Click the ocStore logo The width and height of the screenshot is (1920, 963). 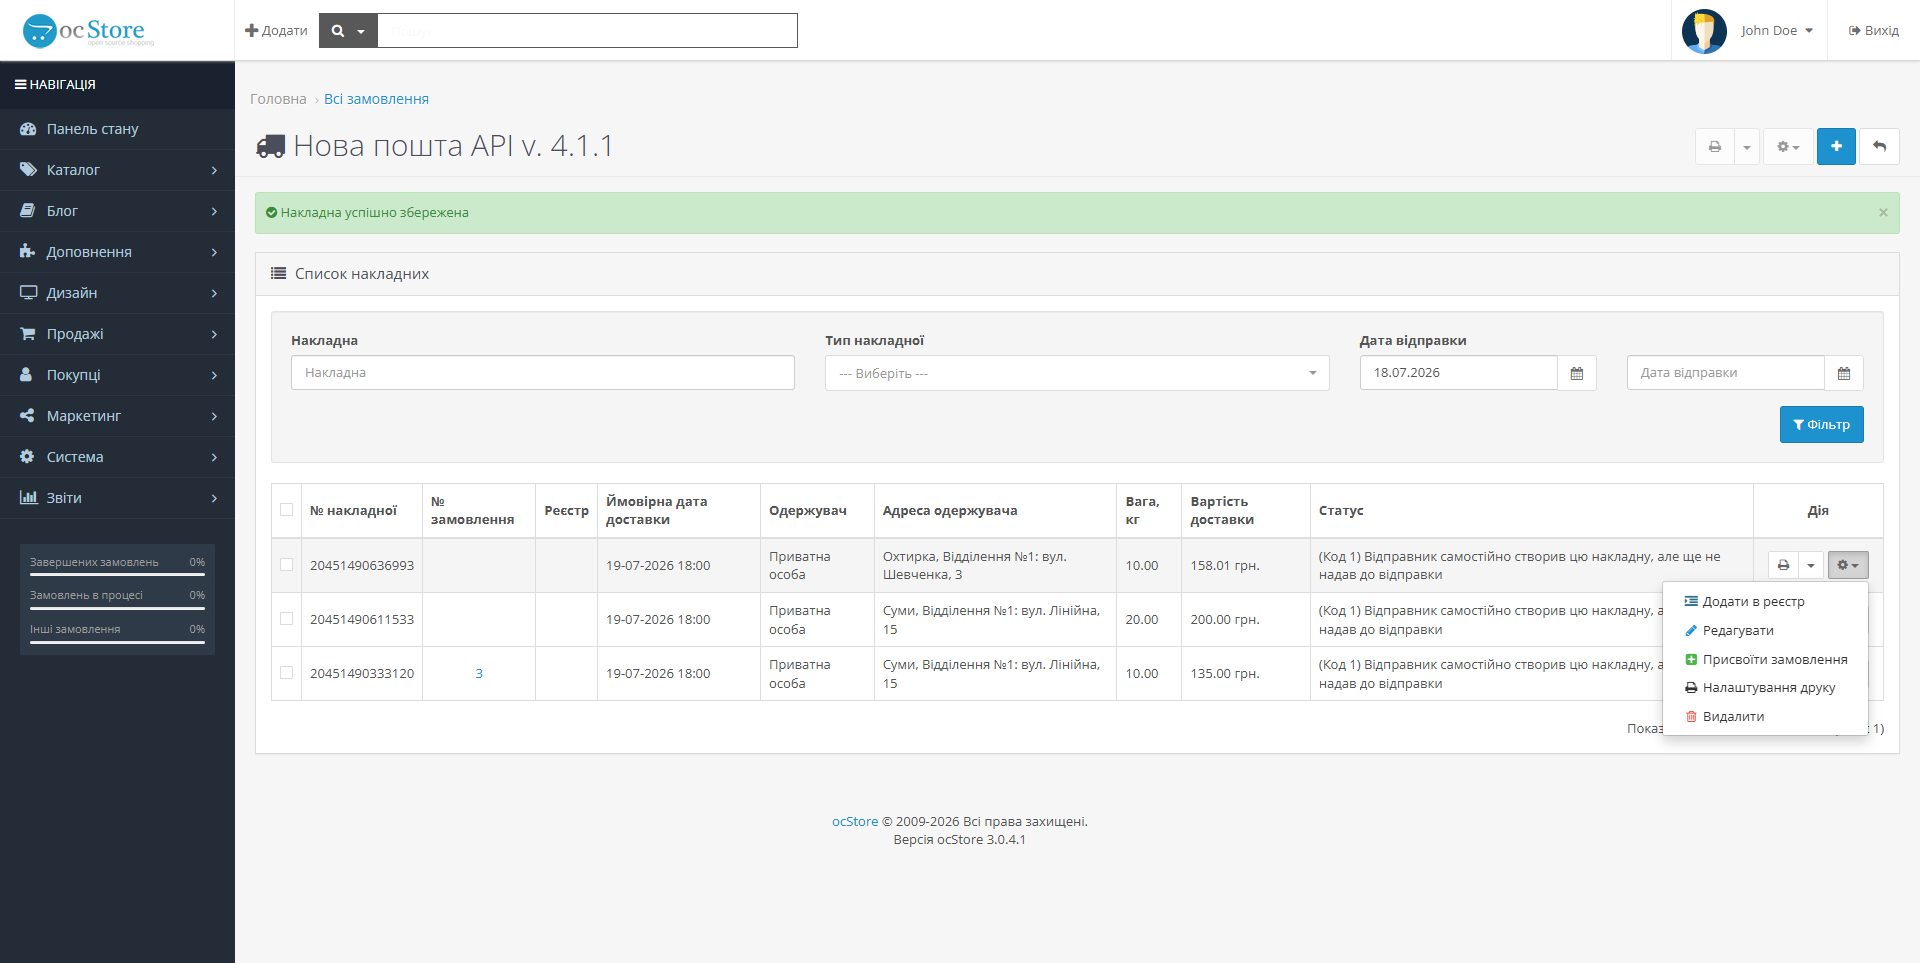[88, 30]
